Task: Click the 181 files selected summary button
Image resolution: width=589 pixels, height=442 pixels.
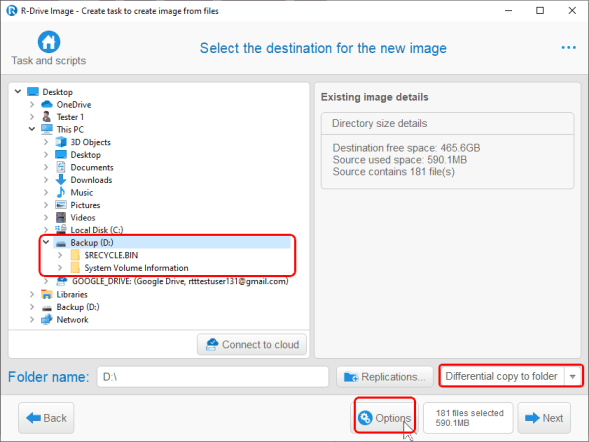Action: (468, 418)
